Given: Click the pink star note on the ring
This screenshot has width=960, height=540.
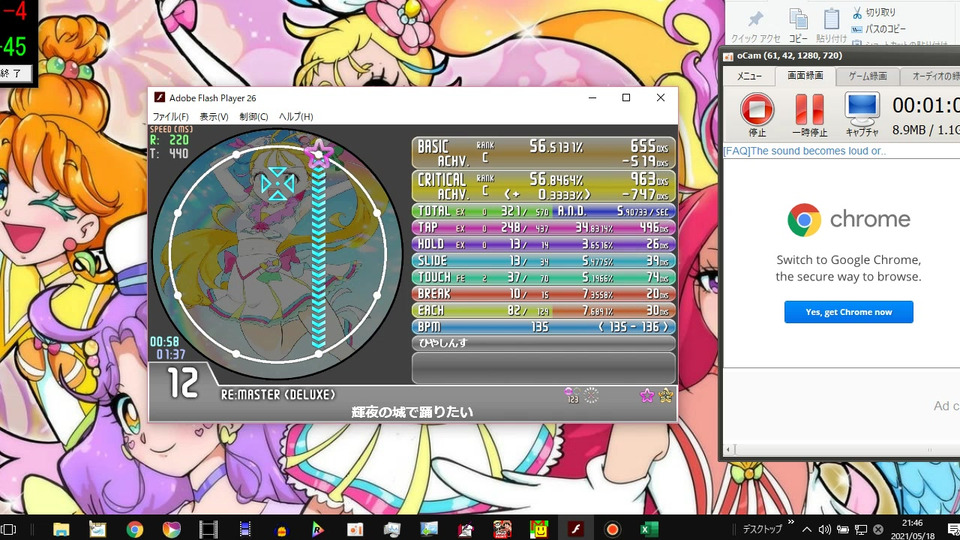Looking at the screenshot, I should click(x=319, y=154).
